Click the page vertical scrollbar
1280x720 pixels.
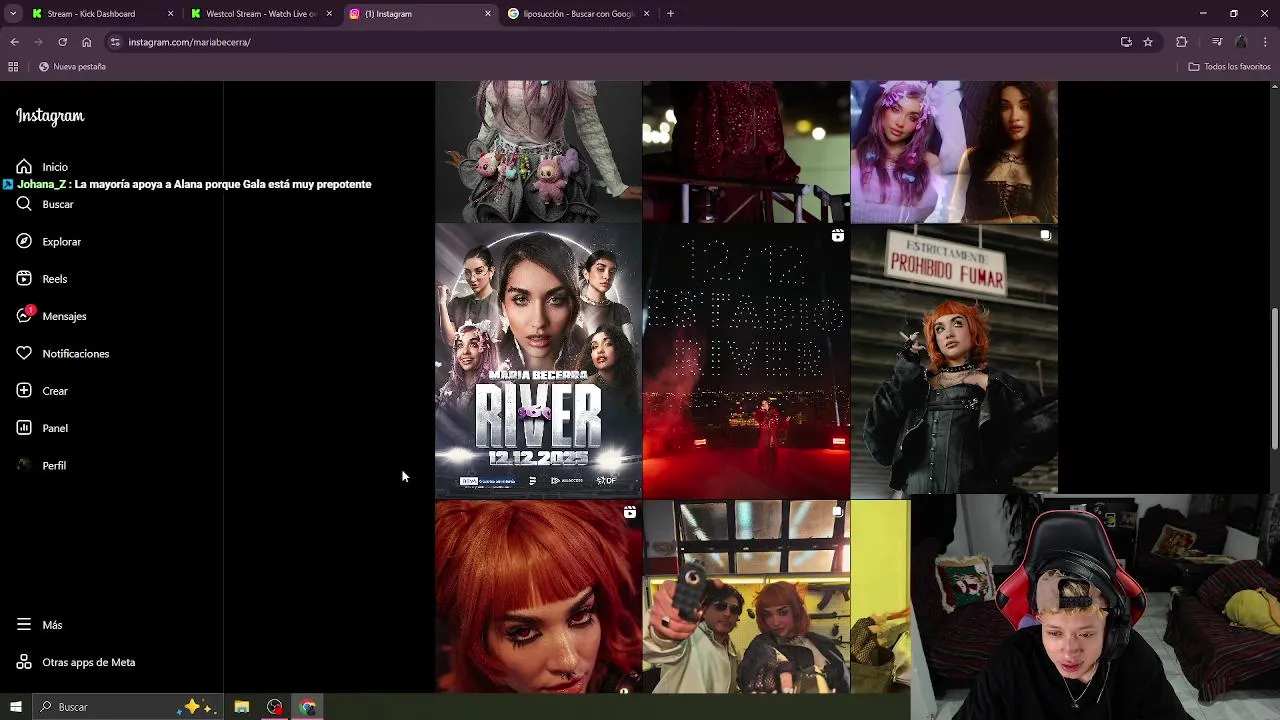1274,379
